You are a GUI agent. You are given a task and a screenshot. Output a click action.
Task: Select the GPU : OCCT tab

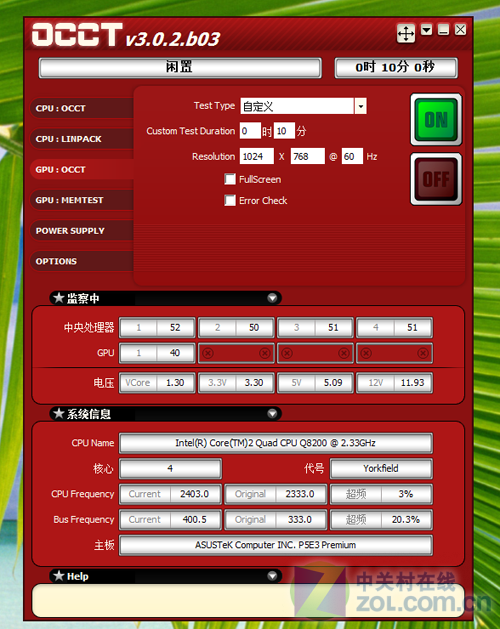coord(81,169)
